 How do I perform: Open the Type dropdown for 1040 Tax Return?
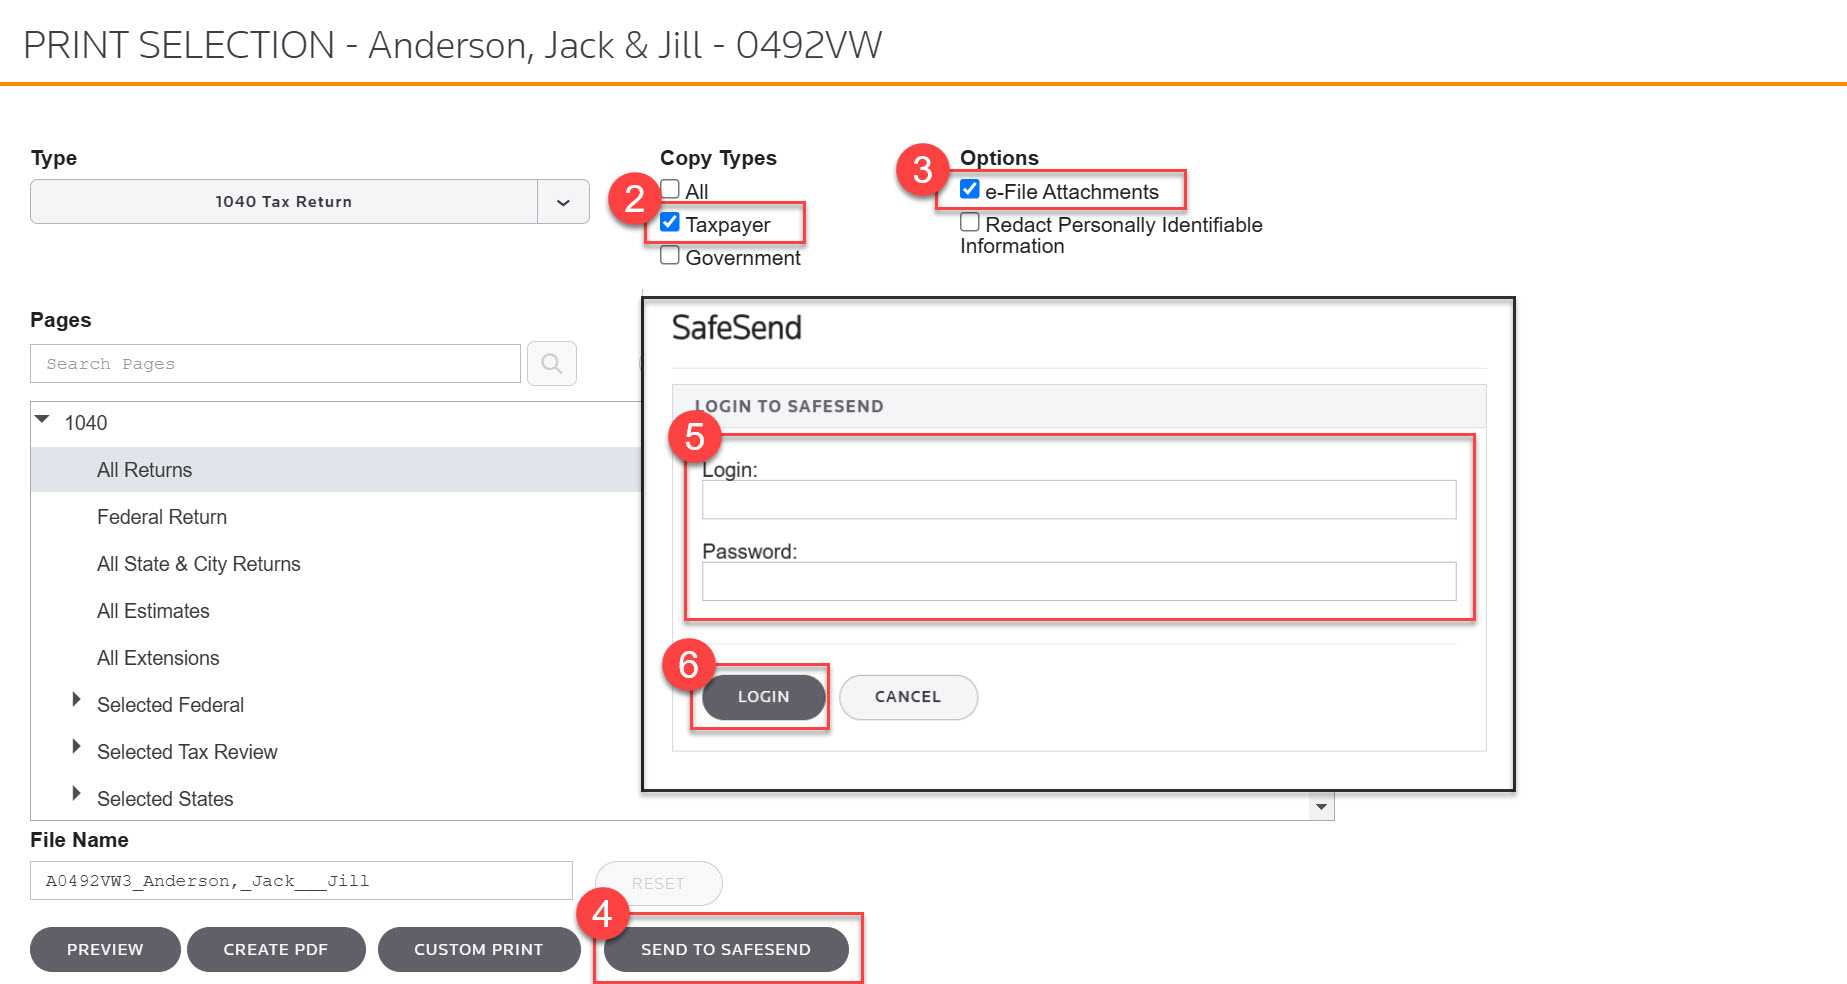pyautogui.click(x=563, y=202)
